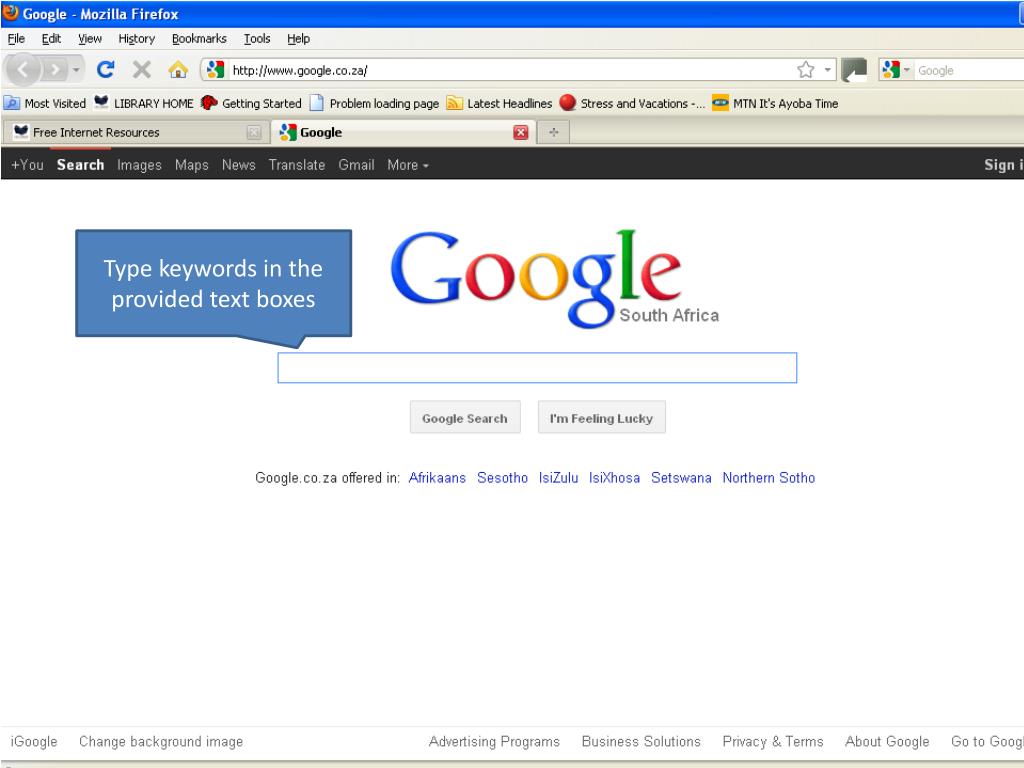Focus the Firefox Google search box
The image size is (1024, 768).
(x=970, y=71)
